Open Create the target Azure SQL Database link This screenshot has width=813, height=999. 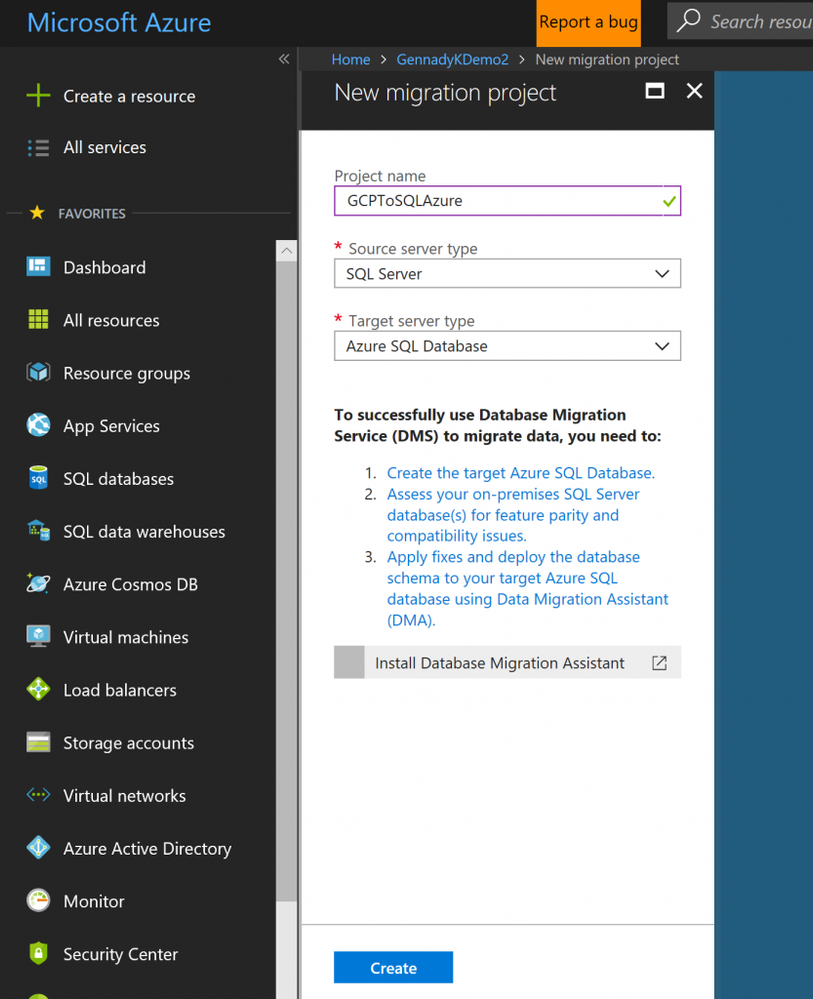(x=521, y=473)
